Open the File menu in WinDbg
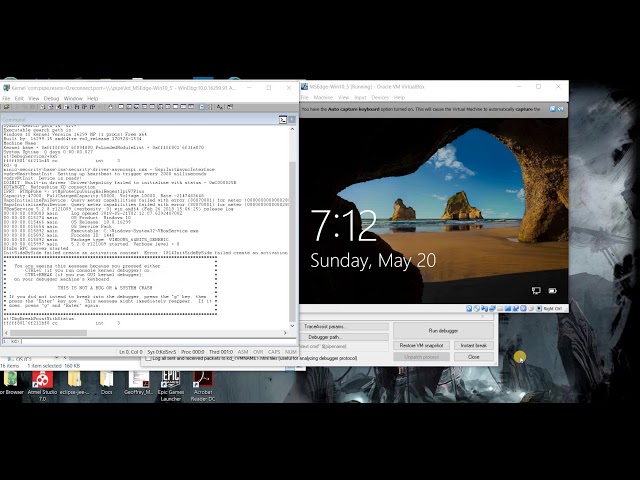Image resolution: width=640 pixels, height=480 pixels. click(x=6, y=98)
